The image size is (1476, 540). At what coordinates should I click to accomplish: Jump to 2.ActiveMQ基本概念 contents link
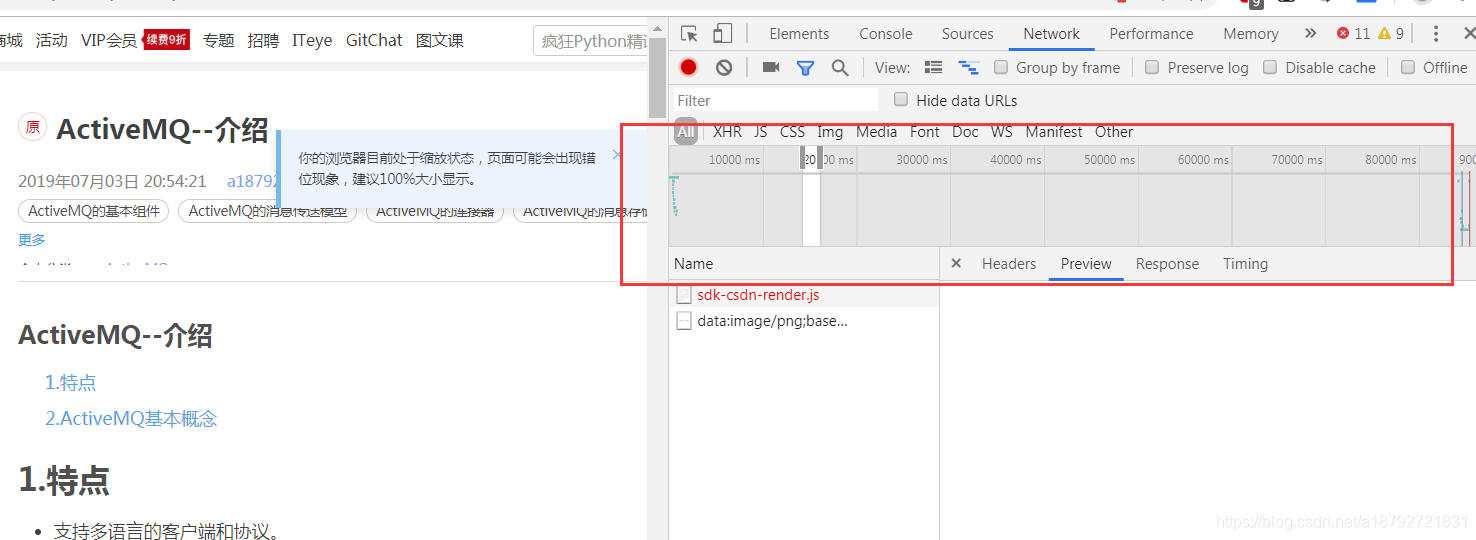(131, 418)
